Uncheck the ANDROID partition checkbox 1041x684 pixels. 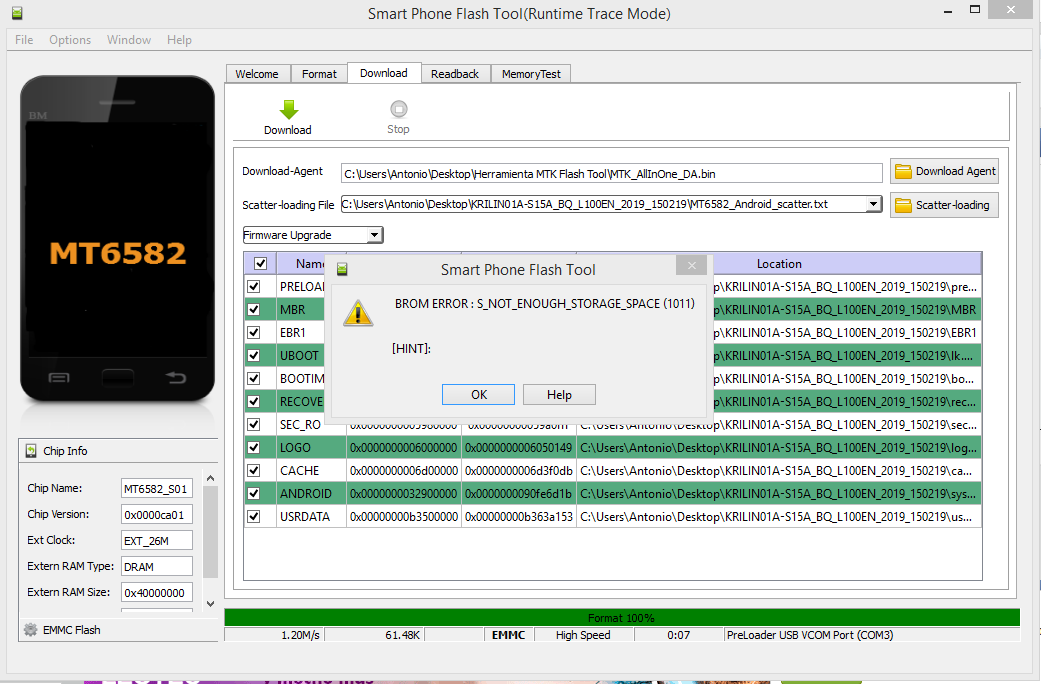(254, 493)
